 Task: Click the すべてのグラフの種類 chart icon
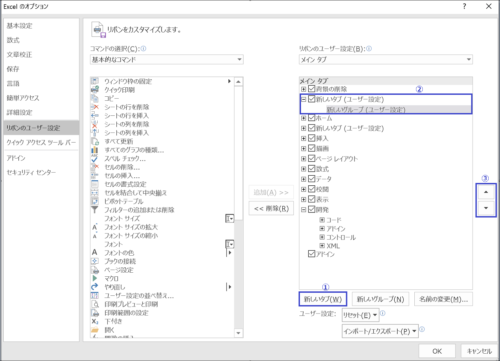click(95, 150)
